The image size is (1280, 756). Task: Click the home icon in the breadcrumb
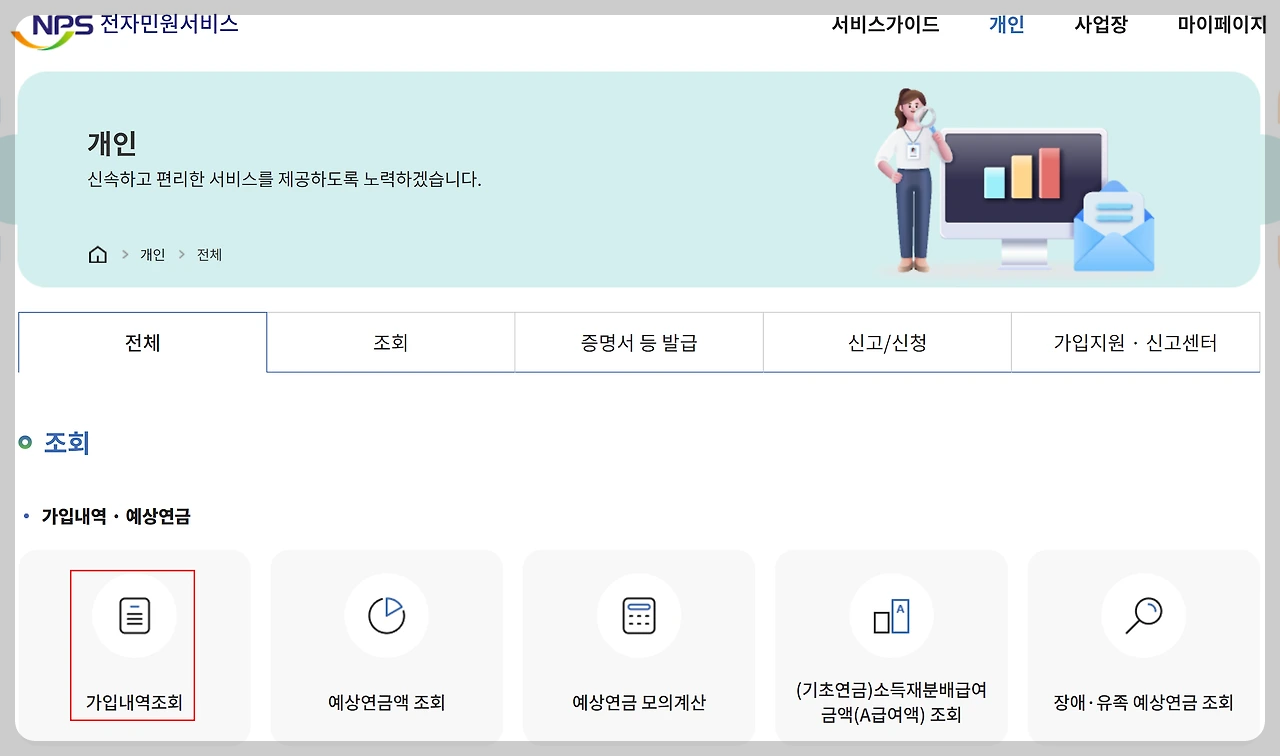[97, 254]
